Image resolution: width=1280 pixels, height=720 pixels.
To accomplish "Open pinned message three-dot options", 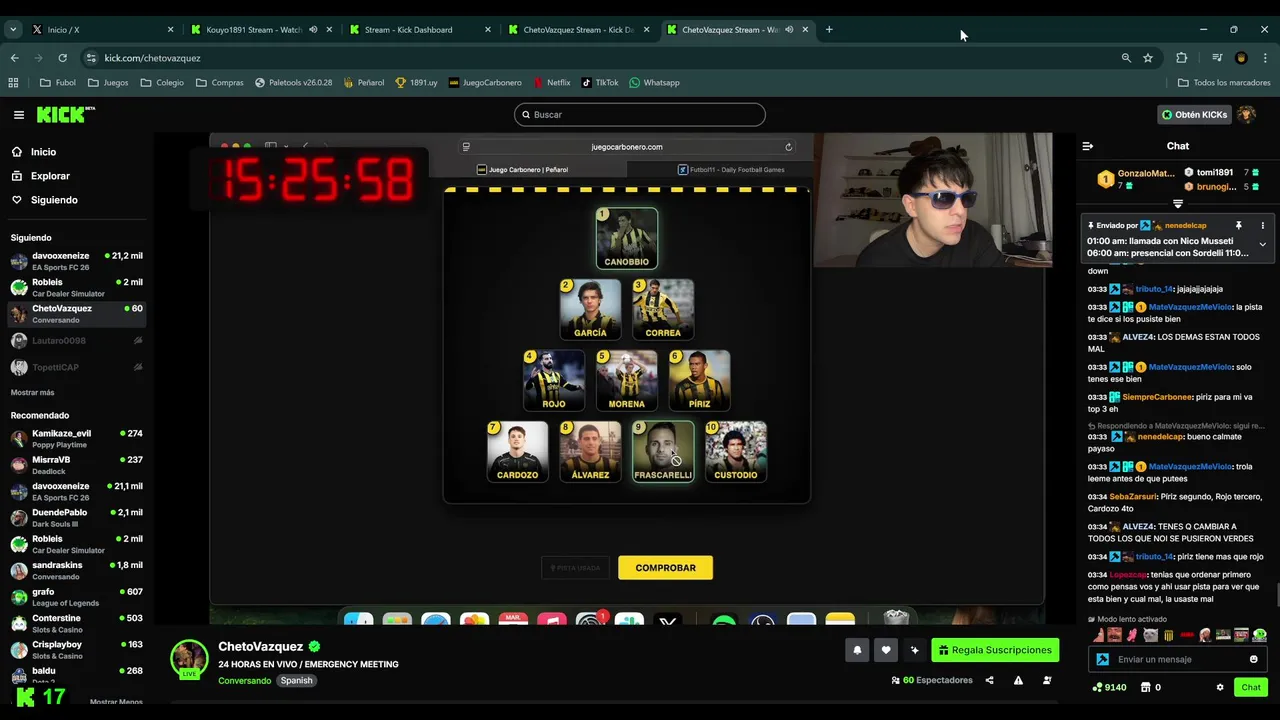I will (x=1262, y=226).
